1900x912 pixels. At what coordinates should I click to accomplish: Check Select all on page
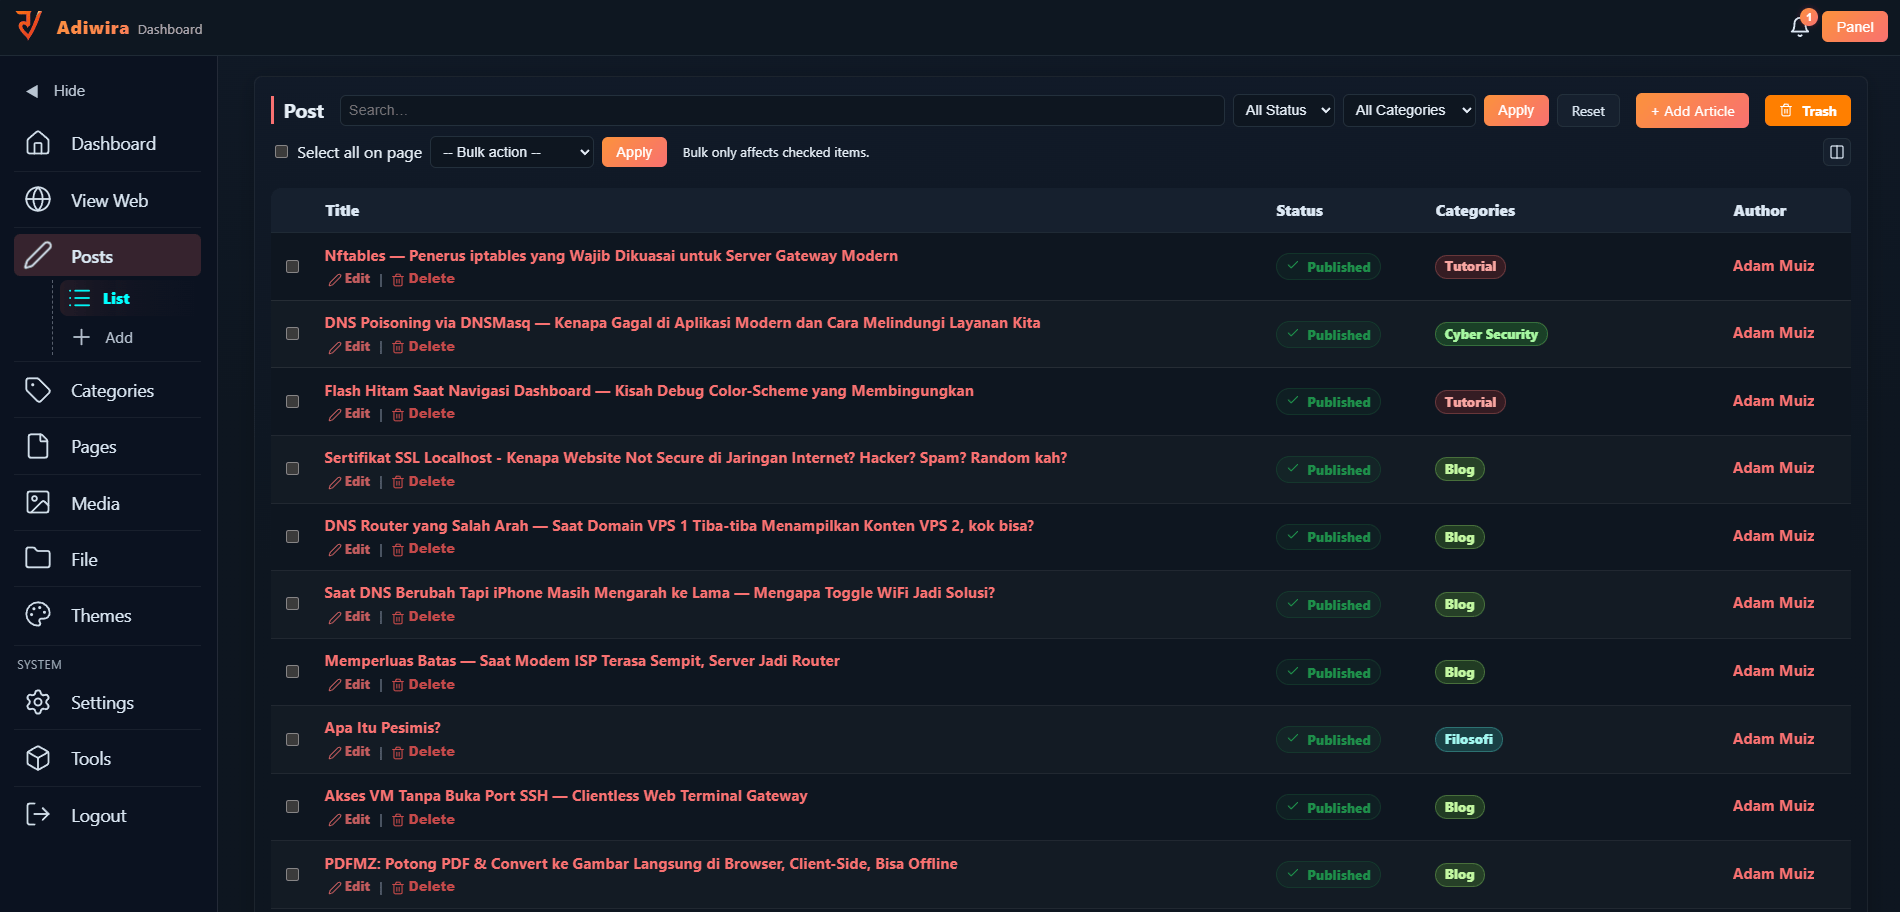click(x=282, y=152)
